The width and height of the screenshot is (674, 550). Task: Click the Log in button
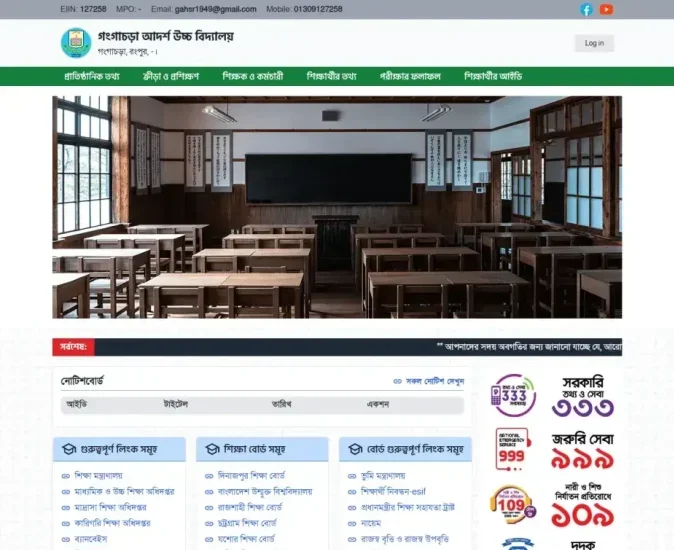[x=594, y=43]
